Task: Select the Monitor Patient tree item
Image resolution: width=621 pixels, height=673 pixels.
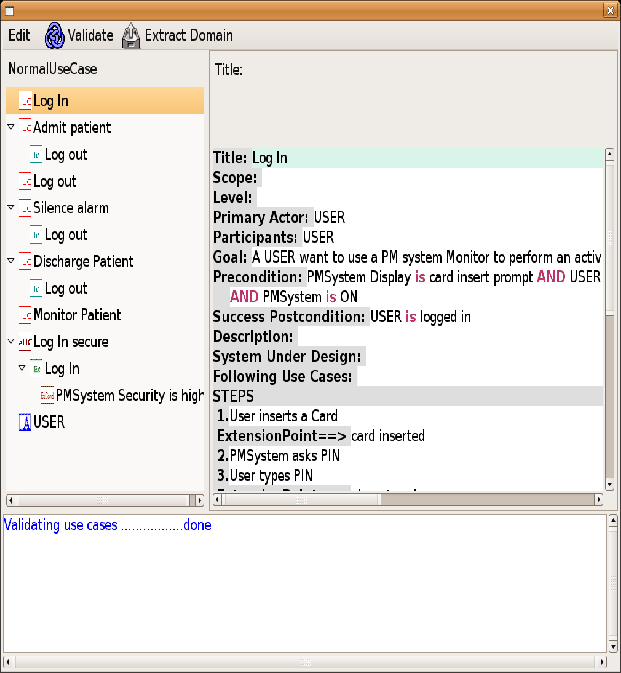Action: [x=77, y=315]
